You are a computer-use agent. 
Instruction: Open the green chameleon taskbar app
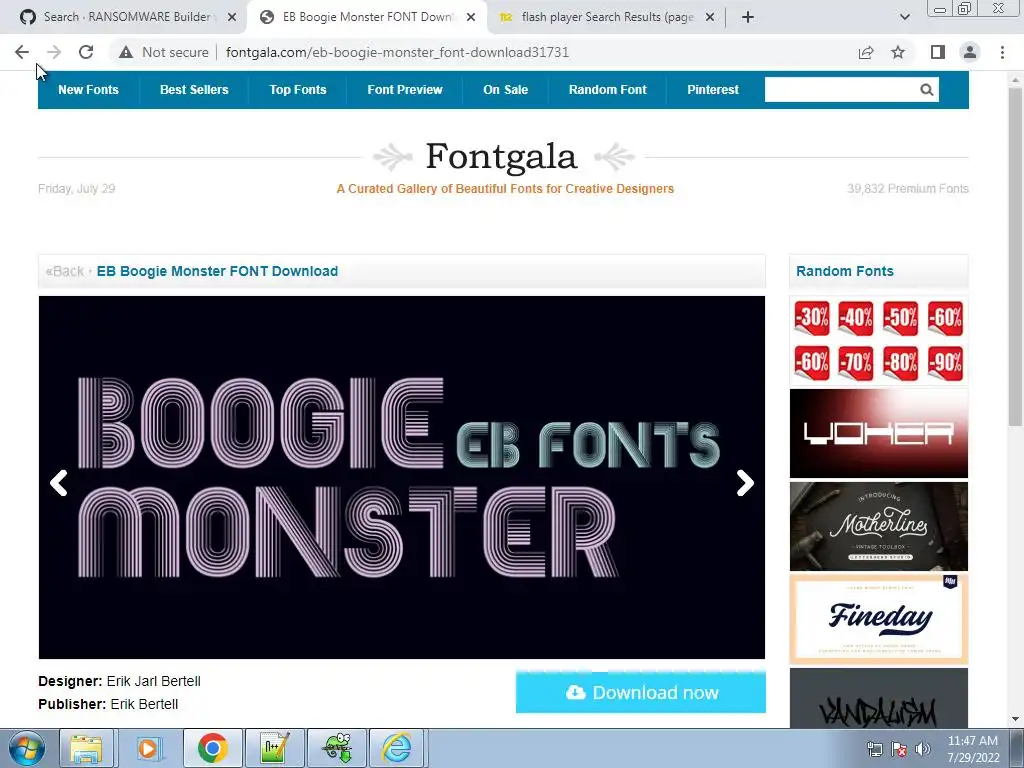coord(336,748)
